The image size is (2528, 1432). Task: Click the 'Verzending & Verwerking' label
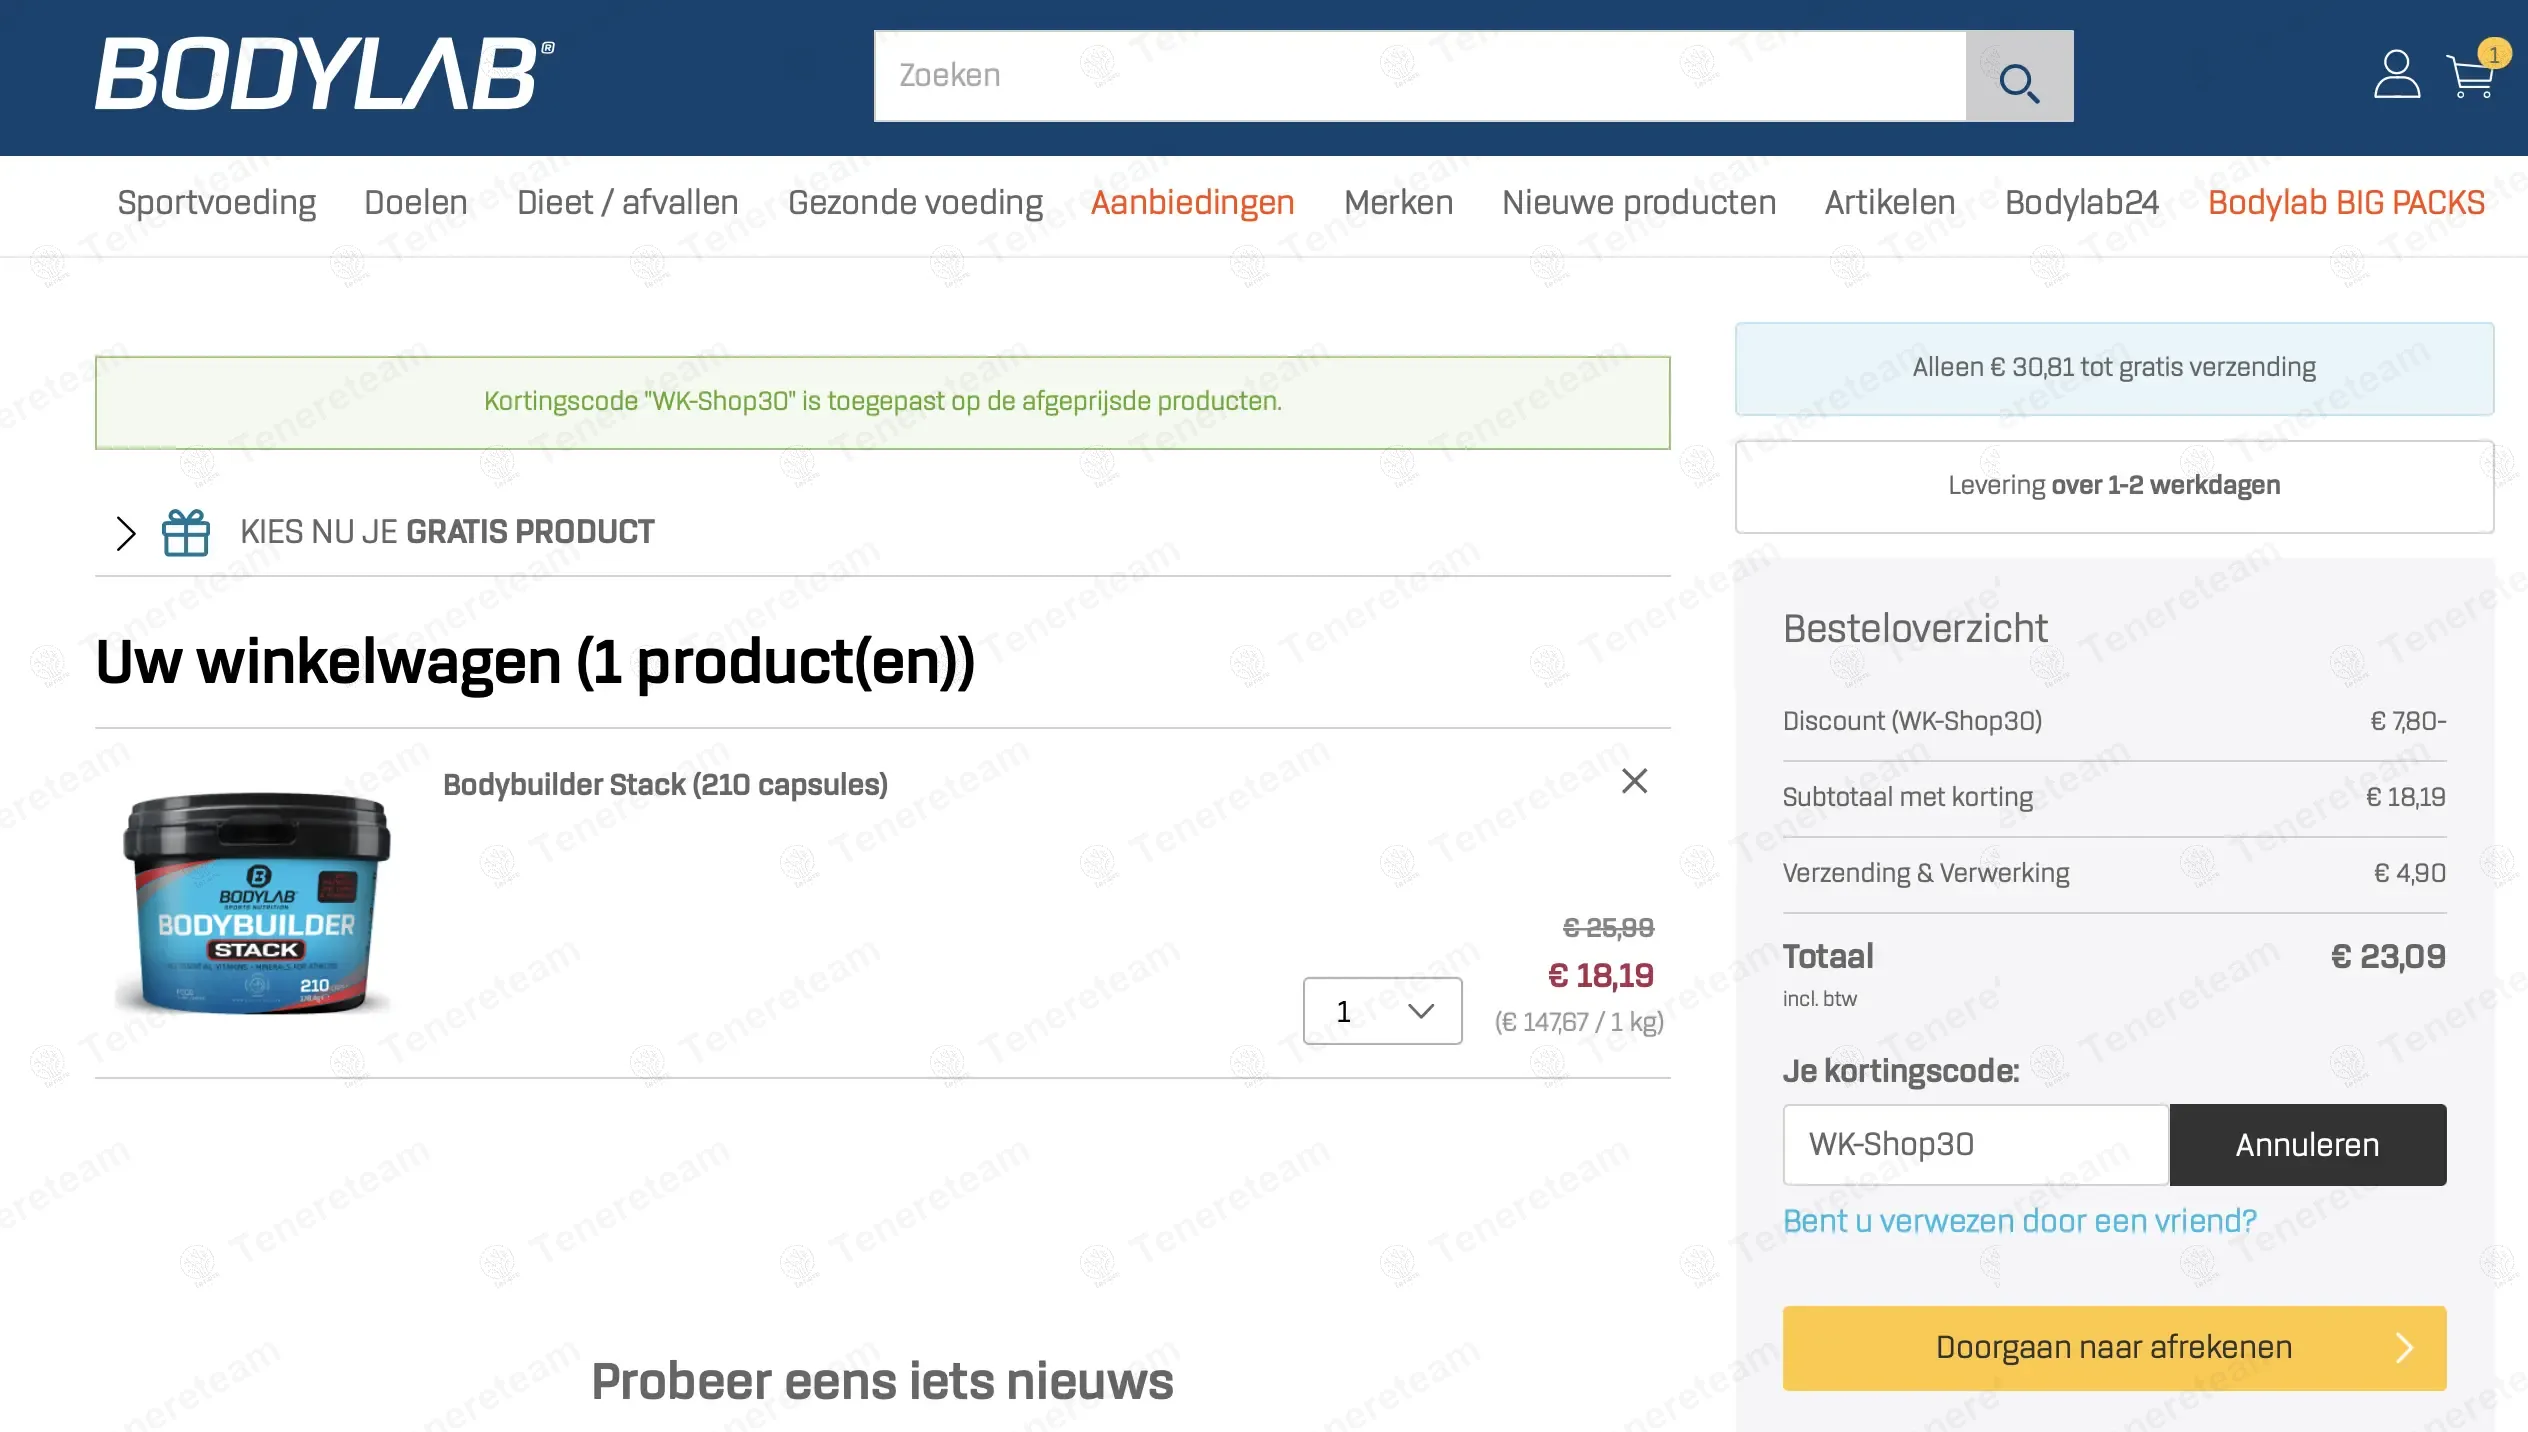(x=1926, y=873)
